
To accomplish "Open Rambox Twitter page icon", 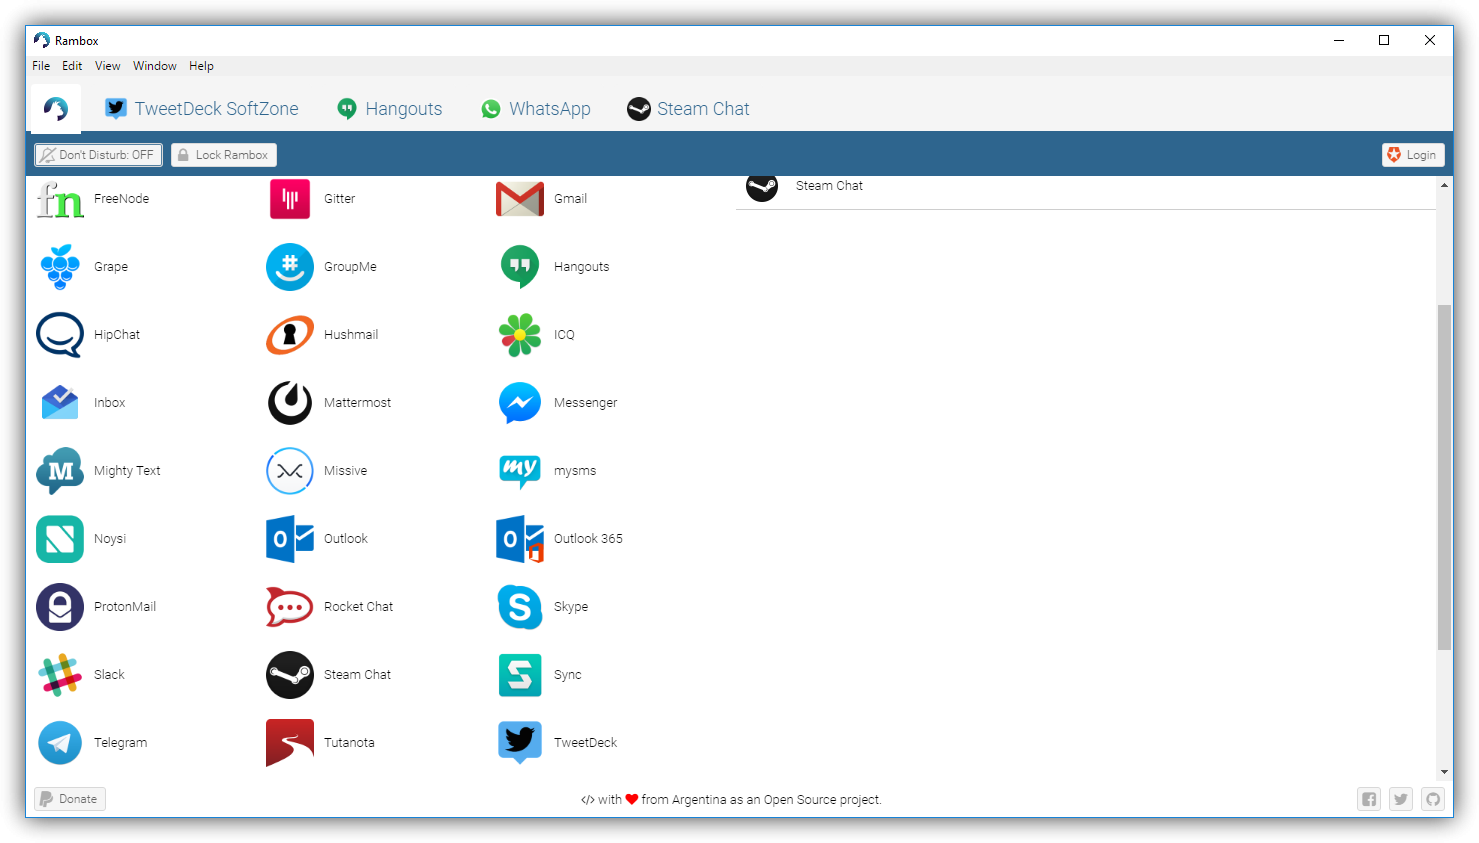I will click(1401, 799).
